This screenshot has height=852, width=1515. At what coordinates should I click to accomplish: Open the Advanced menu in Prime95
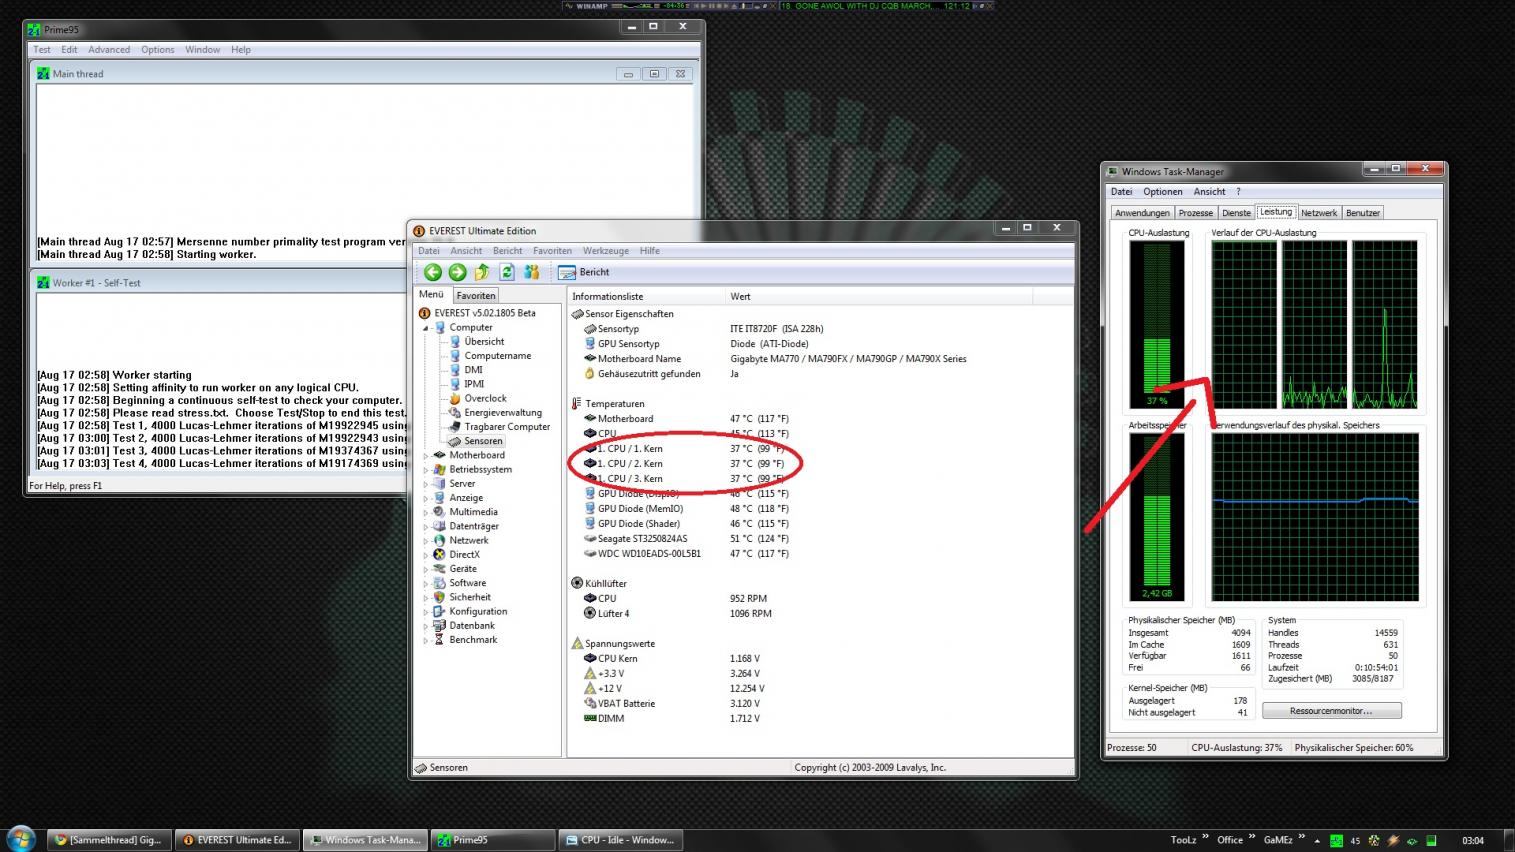click(109, 49)
